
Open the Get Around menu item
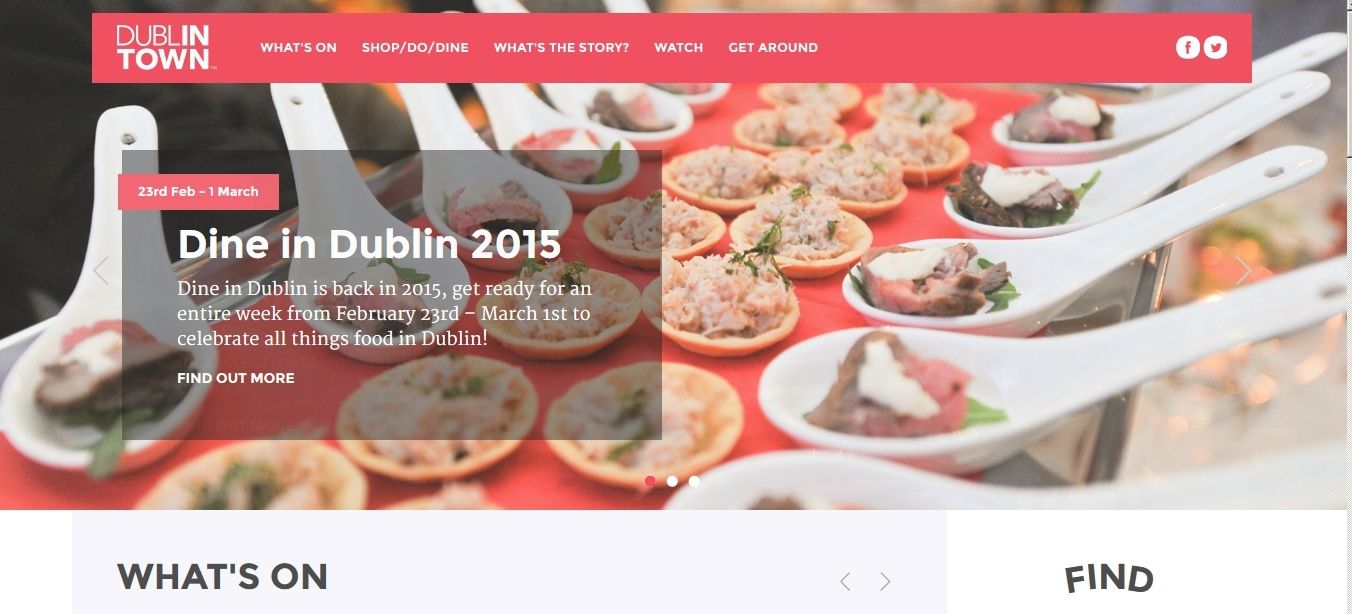pos(773,47)
